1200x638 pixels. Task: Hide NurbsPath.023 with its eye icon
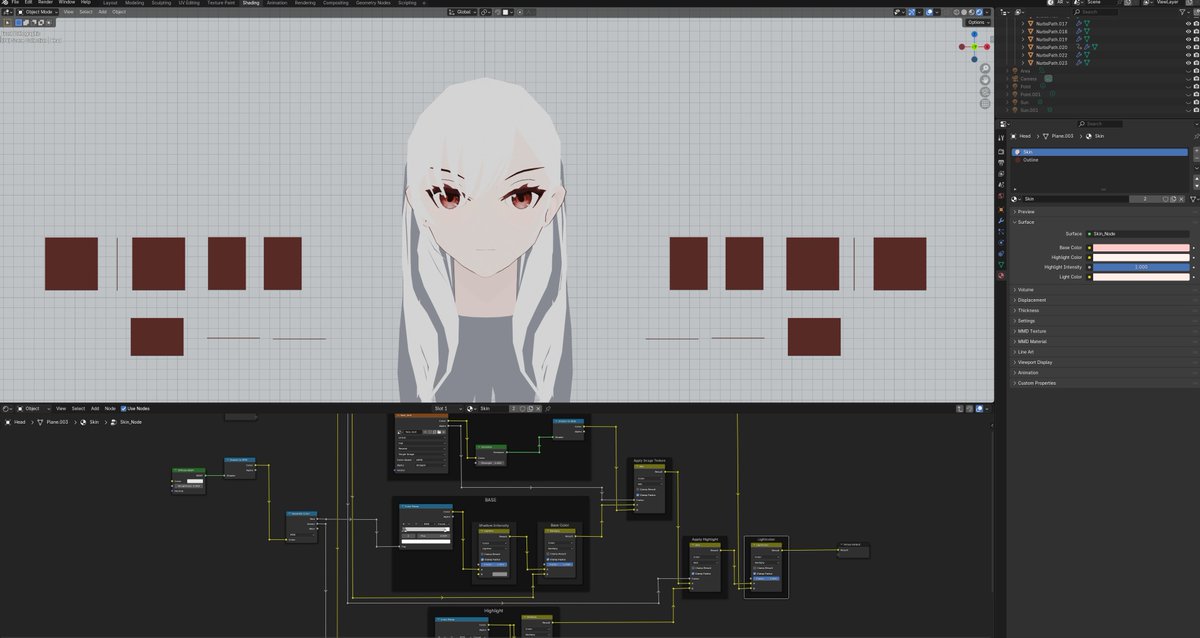(1187, 63)
